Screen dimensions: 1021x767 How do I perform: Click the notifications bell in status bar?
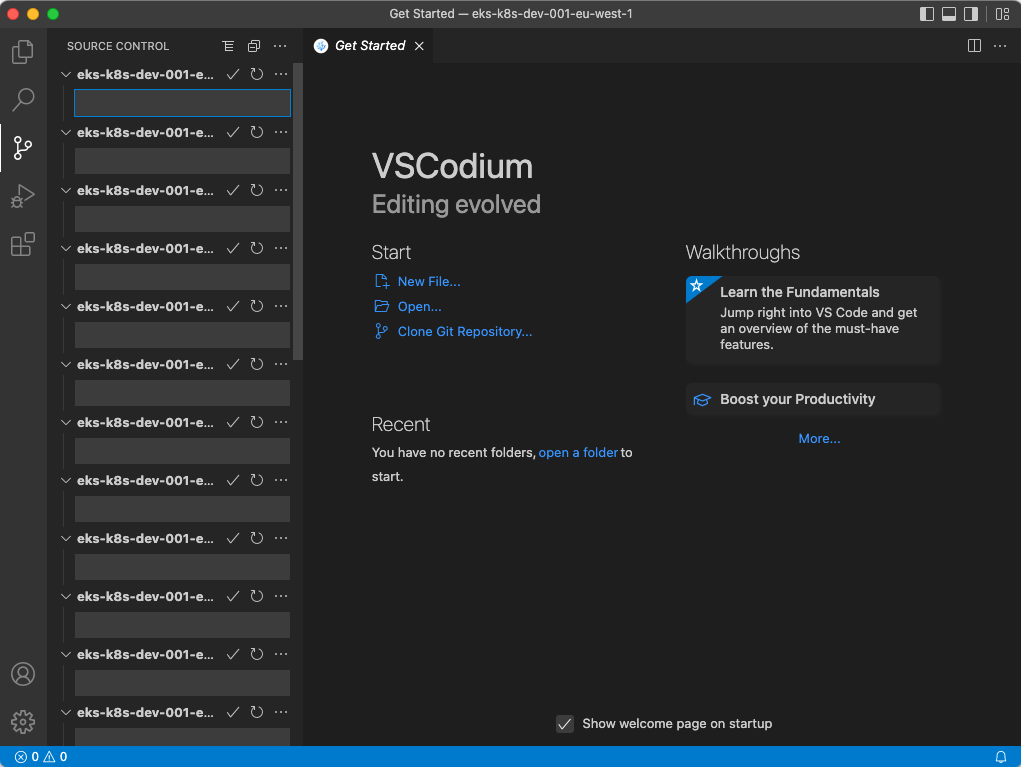pos(1001,756)
